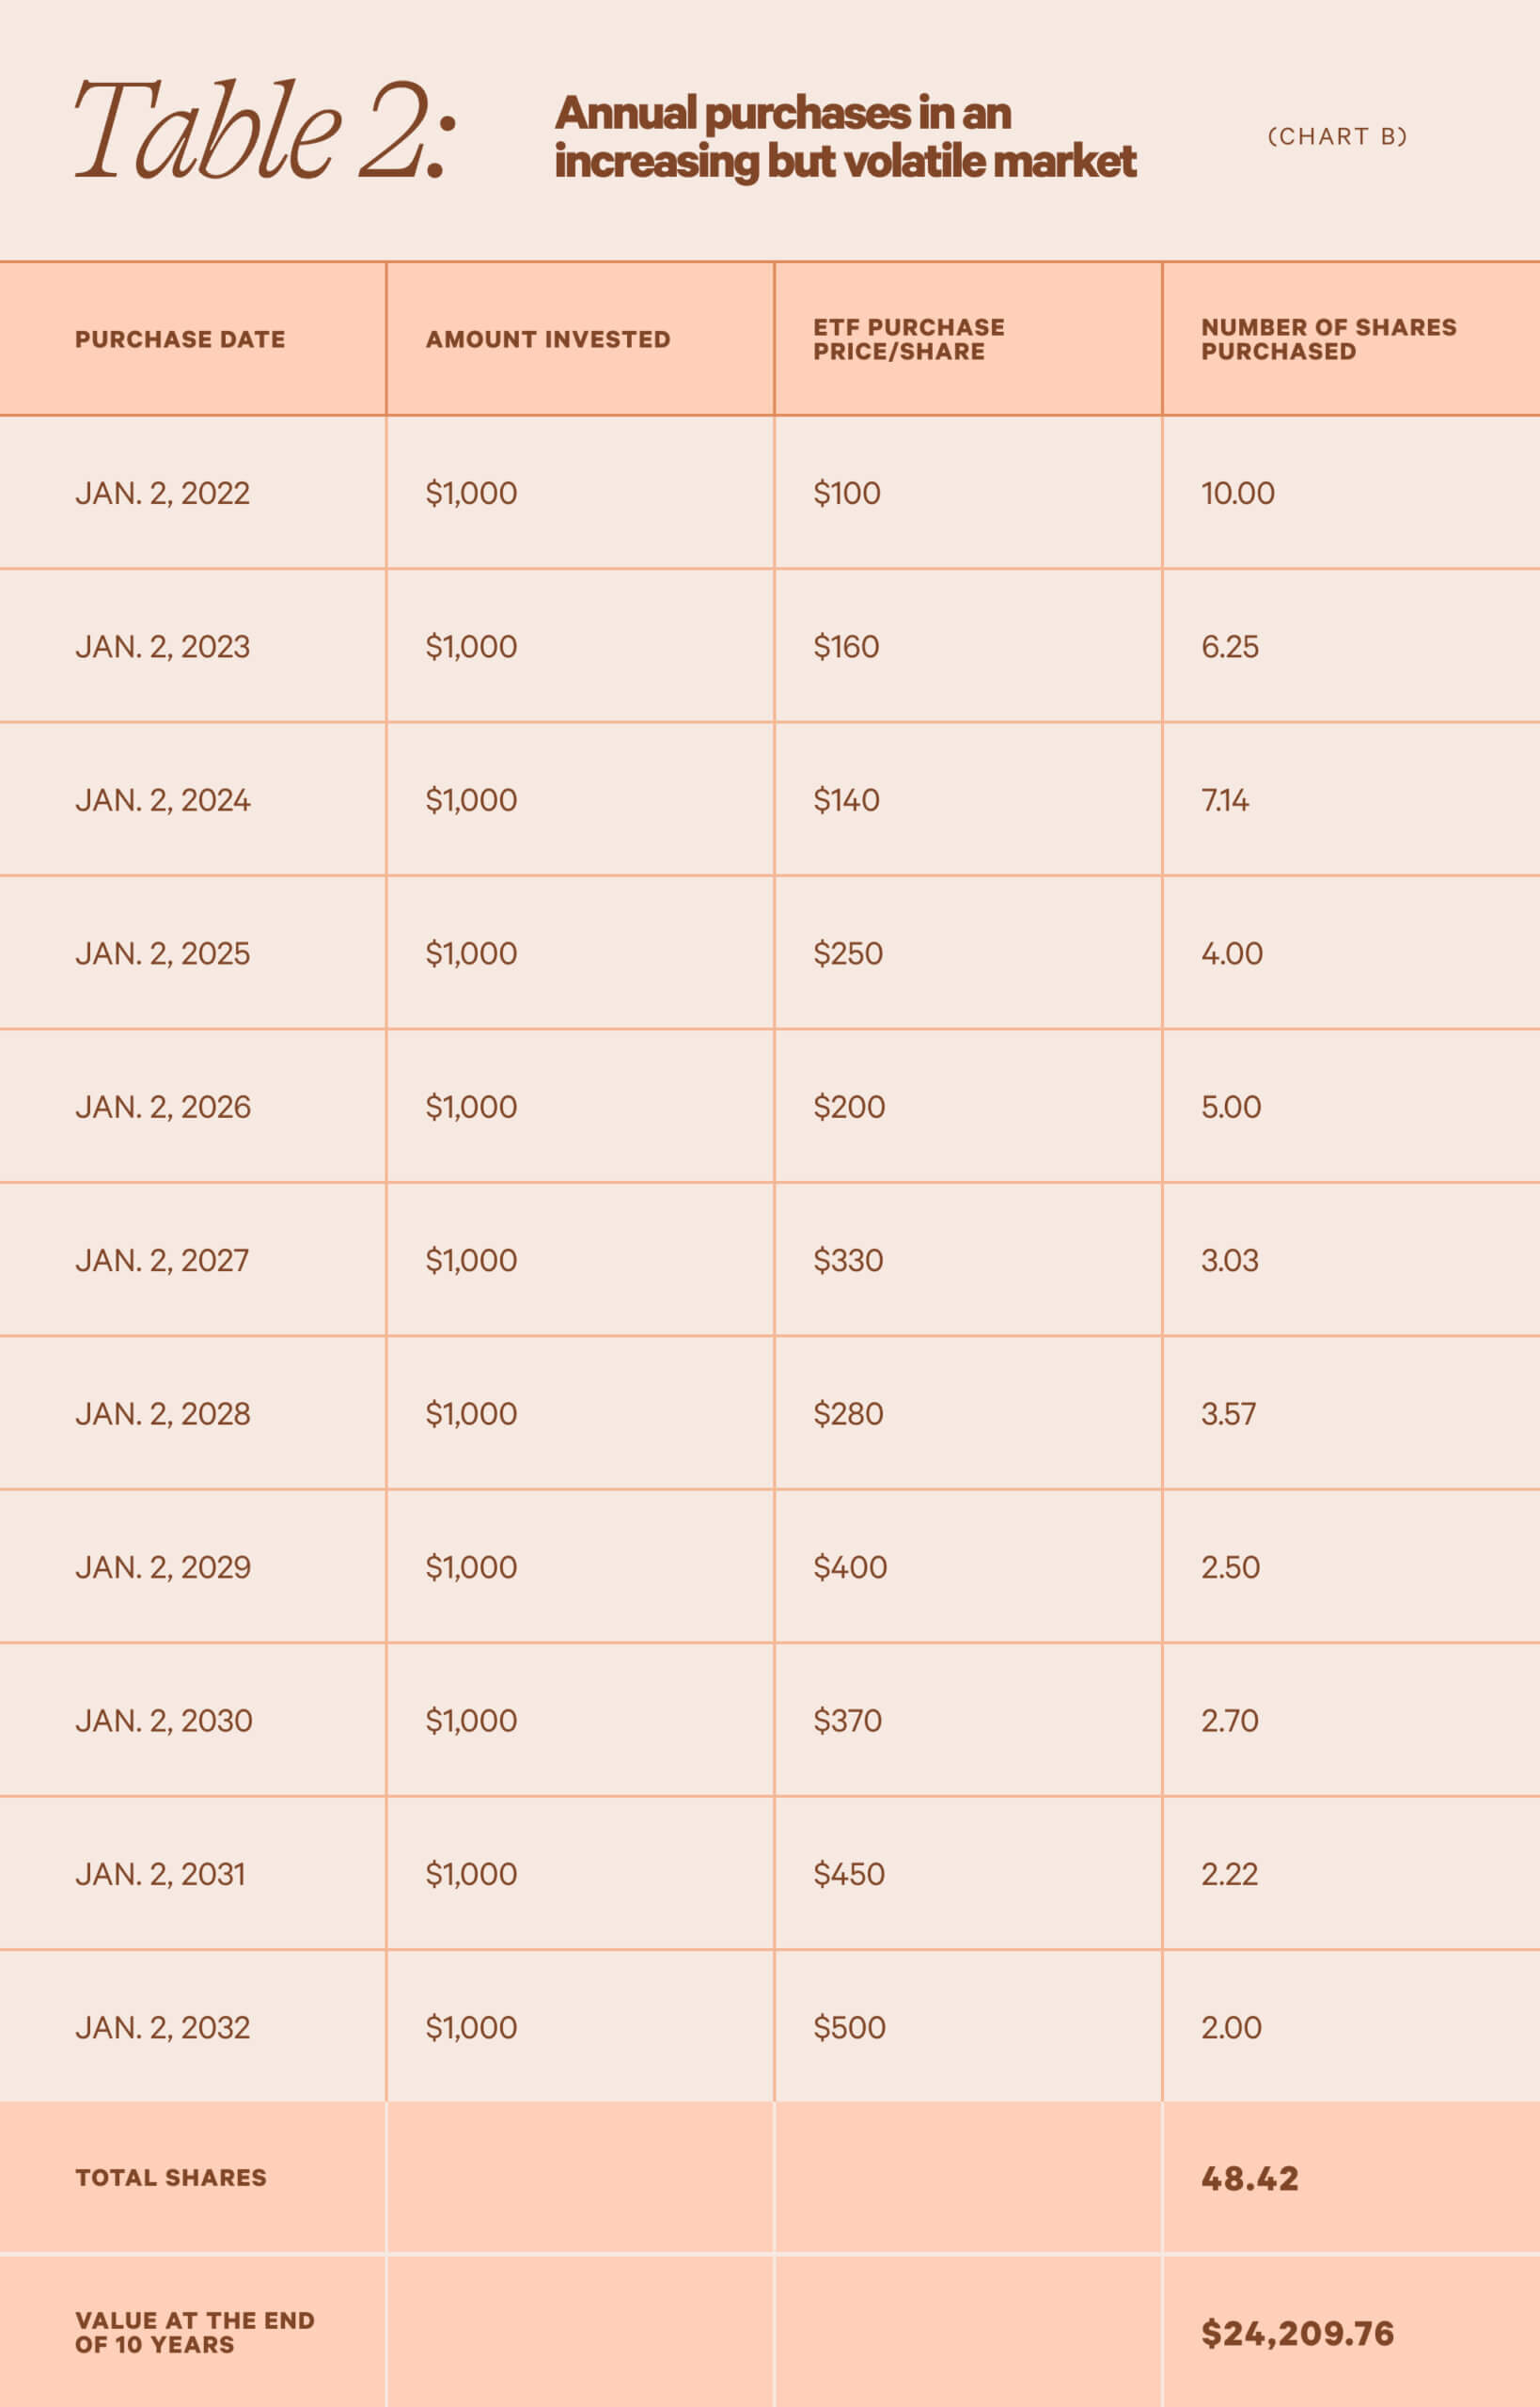Select the 3.03 shares value
Screen dimensions: 1540x2407
click(x=1229, y=1260)
